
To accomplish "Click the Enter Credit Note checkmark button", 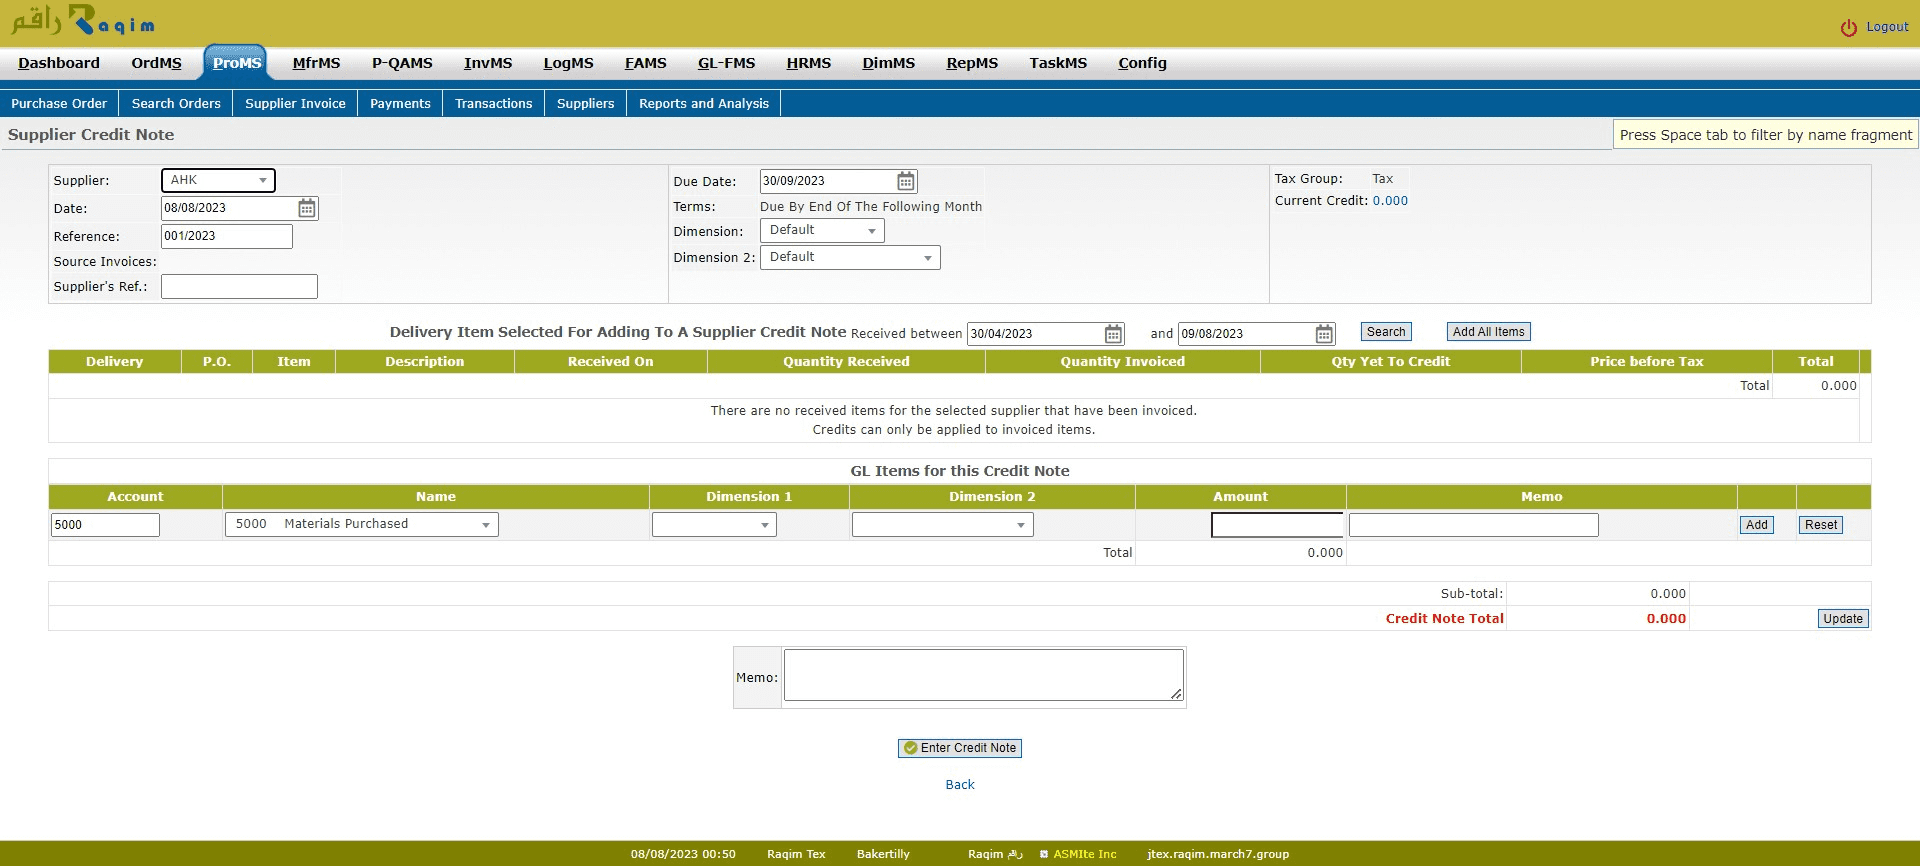I will tap(959, 748).
